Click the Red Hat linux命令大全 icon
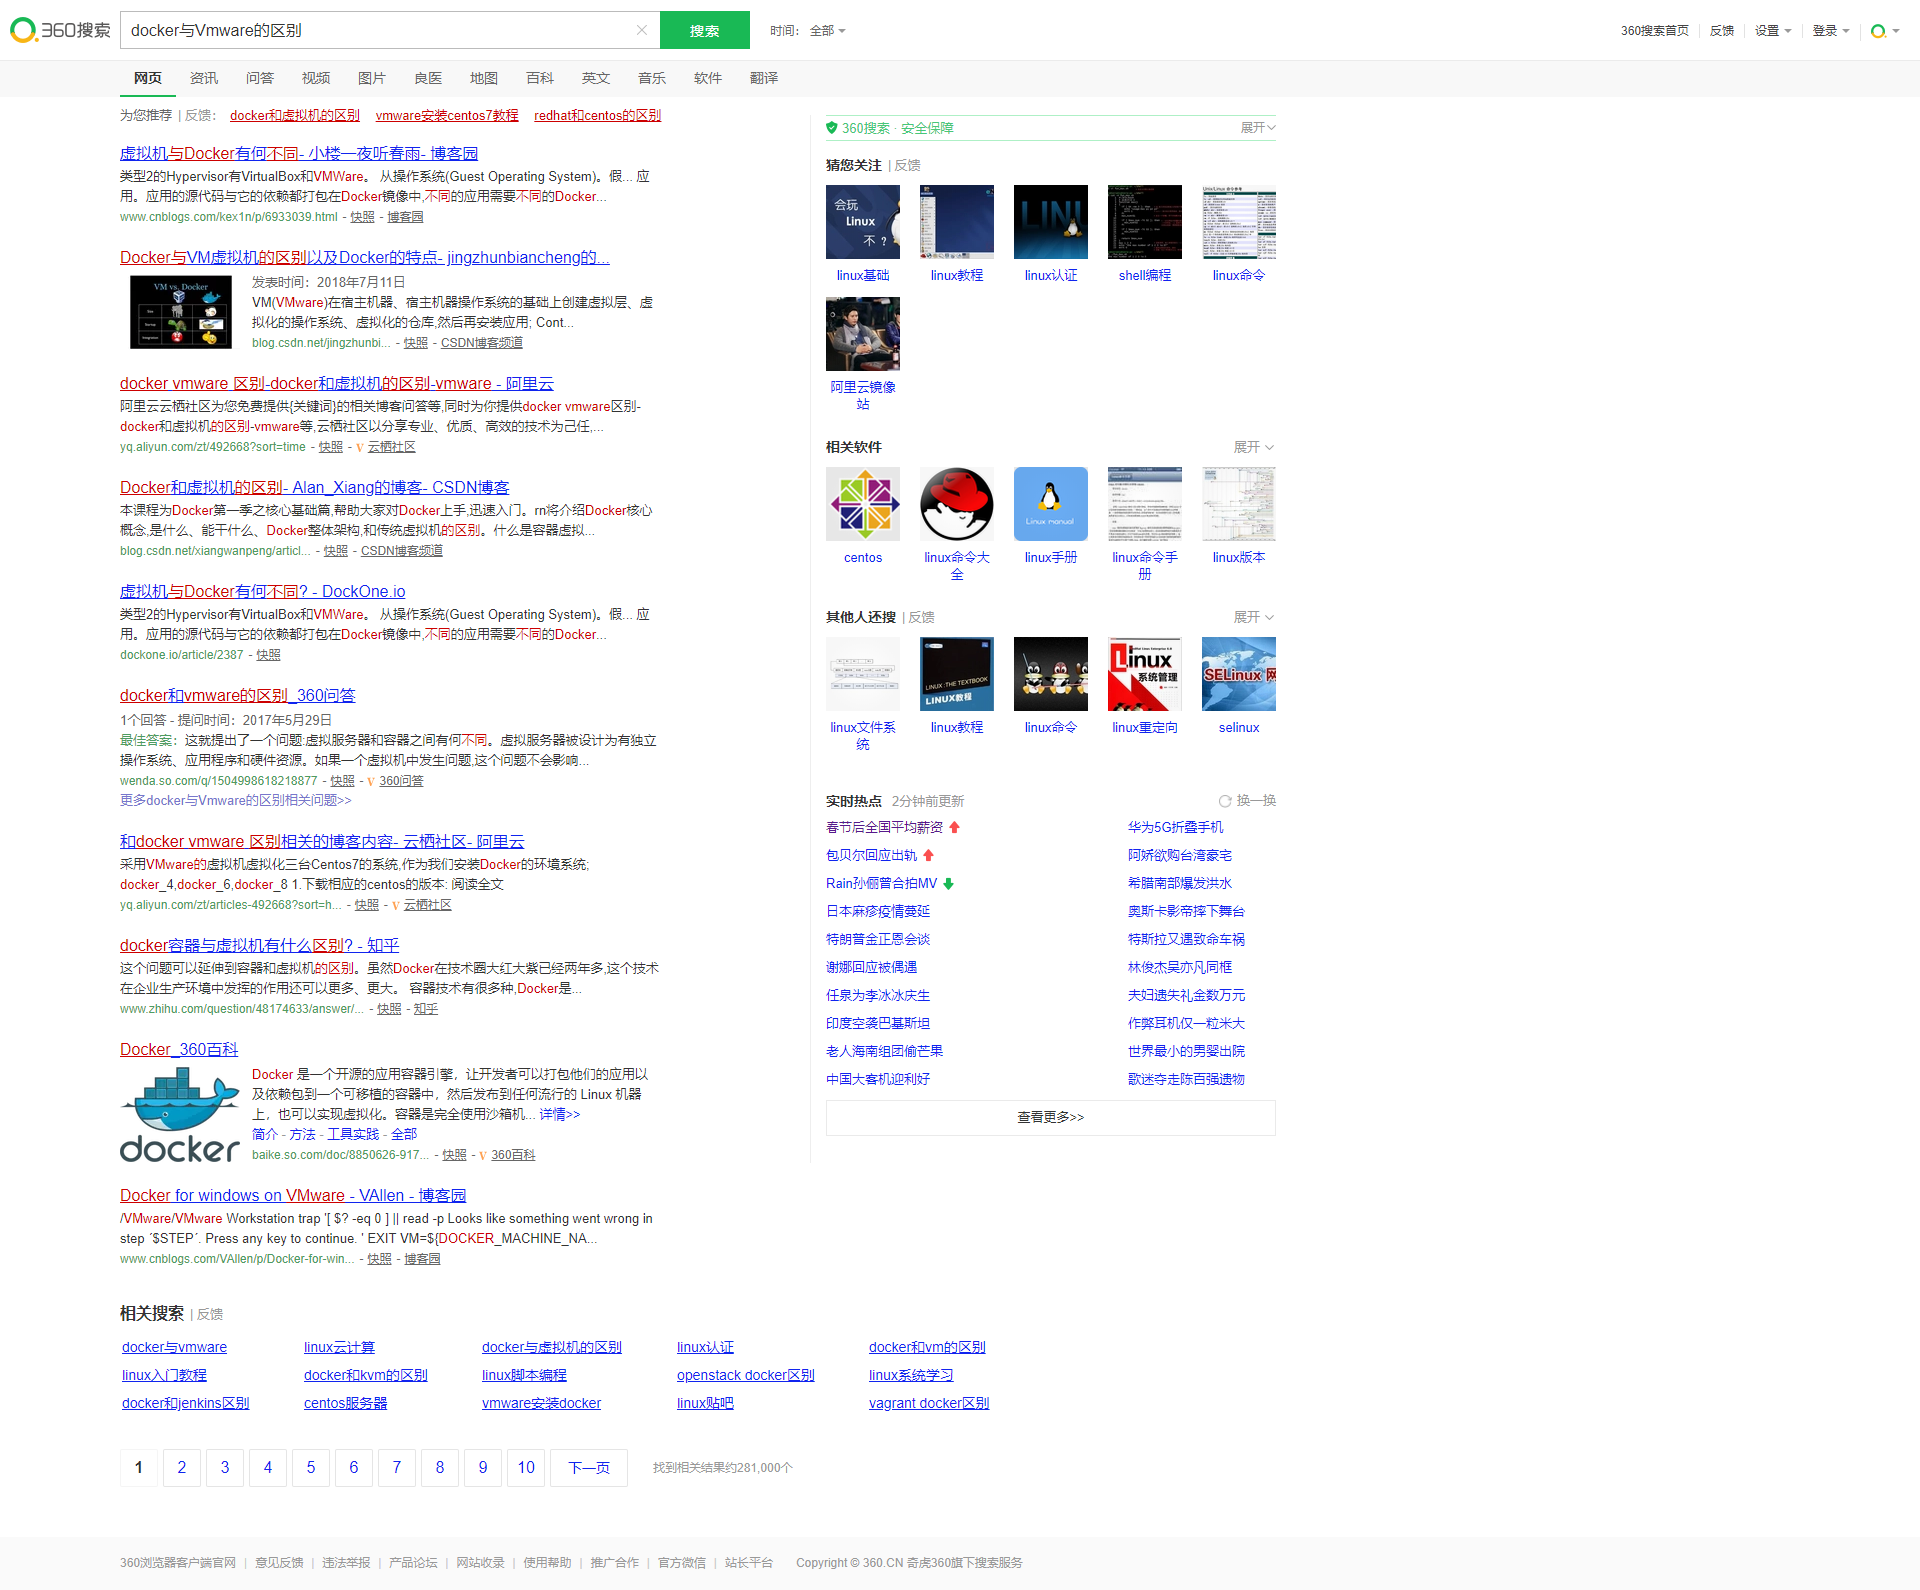 (x=956, y=504)
